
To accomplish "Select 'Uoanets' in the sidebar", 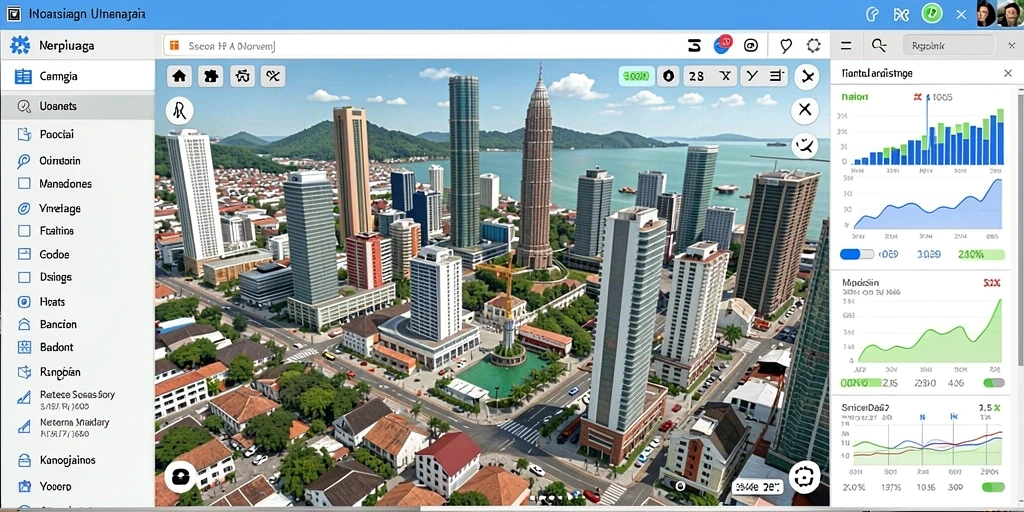I will pyautogui.click(x=77, y=106).
